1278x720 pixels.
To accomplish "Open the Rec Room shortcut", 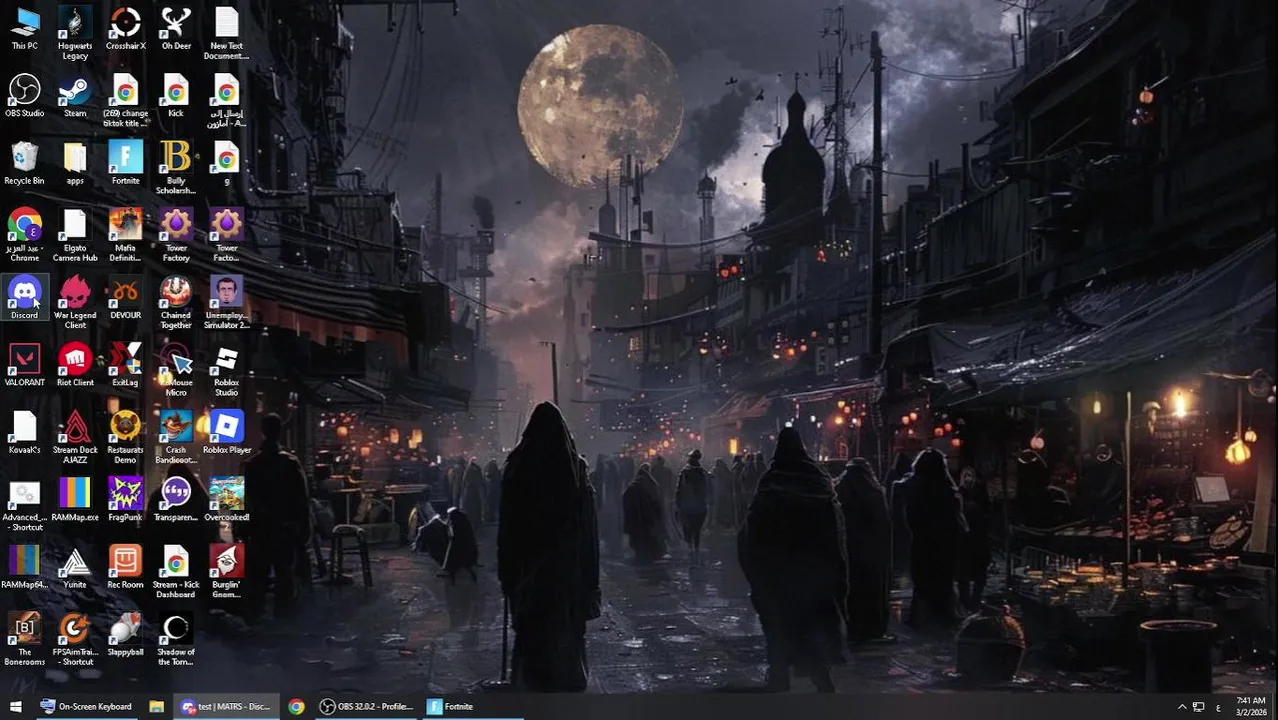I will click(125, 567).
